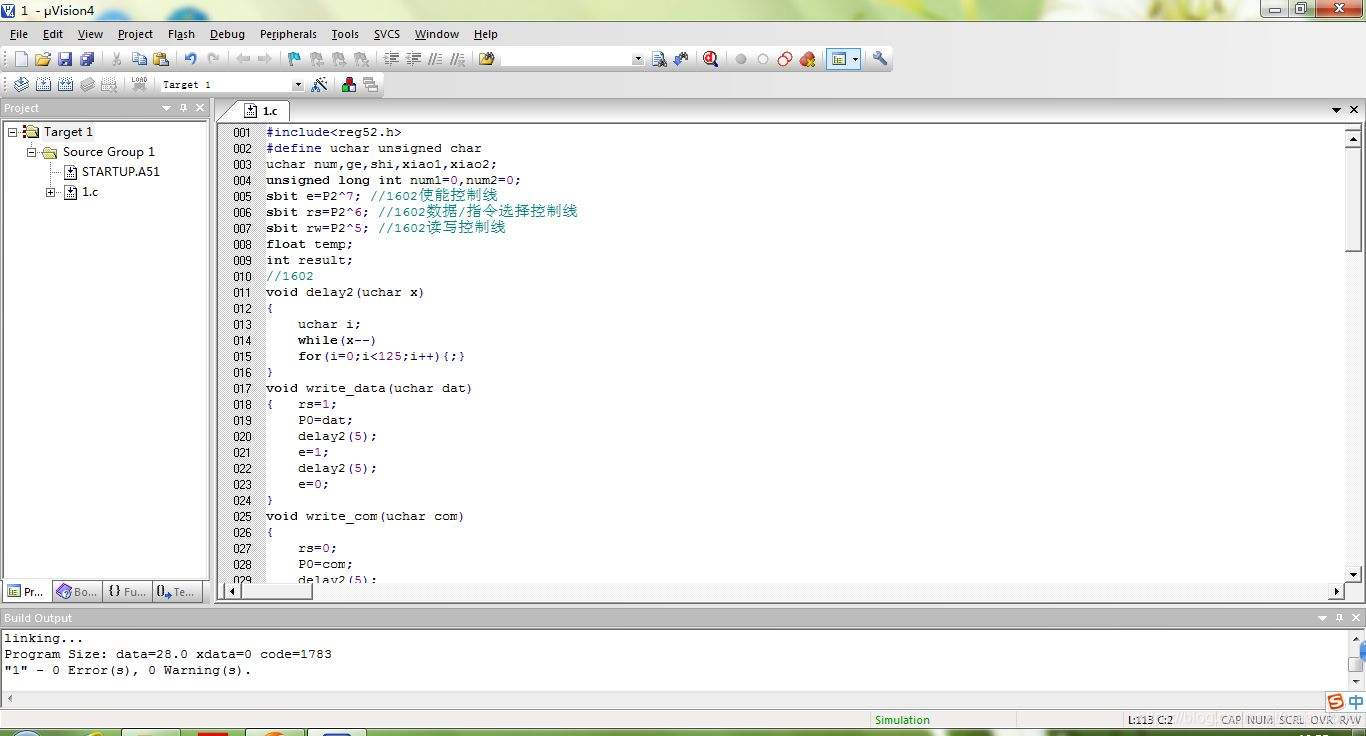Open the SVCS menu
The width and height of the screenshot is (1366, 736).
pyautogui.click(x=386, y=34)
